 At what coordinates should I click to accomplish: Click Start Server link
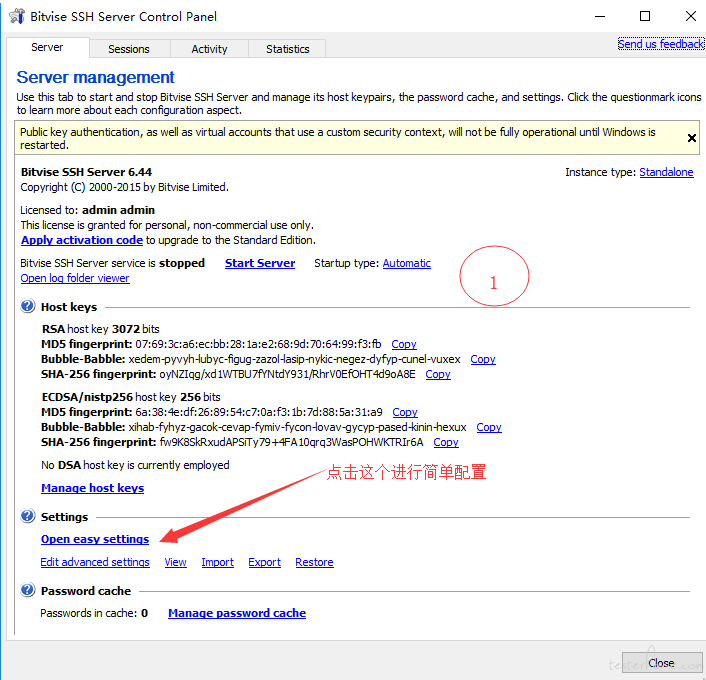click(x=260, y=263)
